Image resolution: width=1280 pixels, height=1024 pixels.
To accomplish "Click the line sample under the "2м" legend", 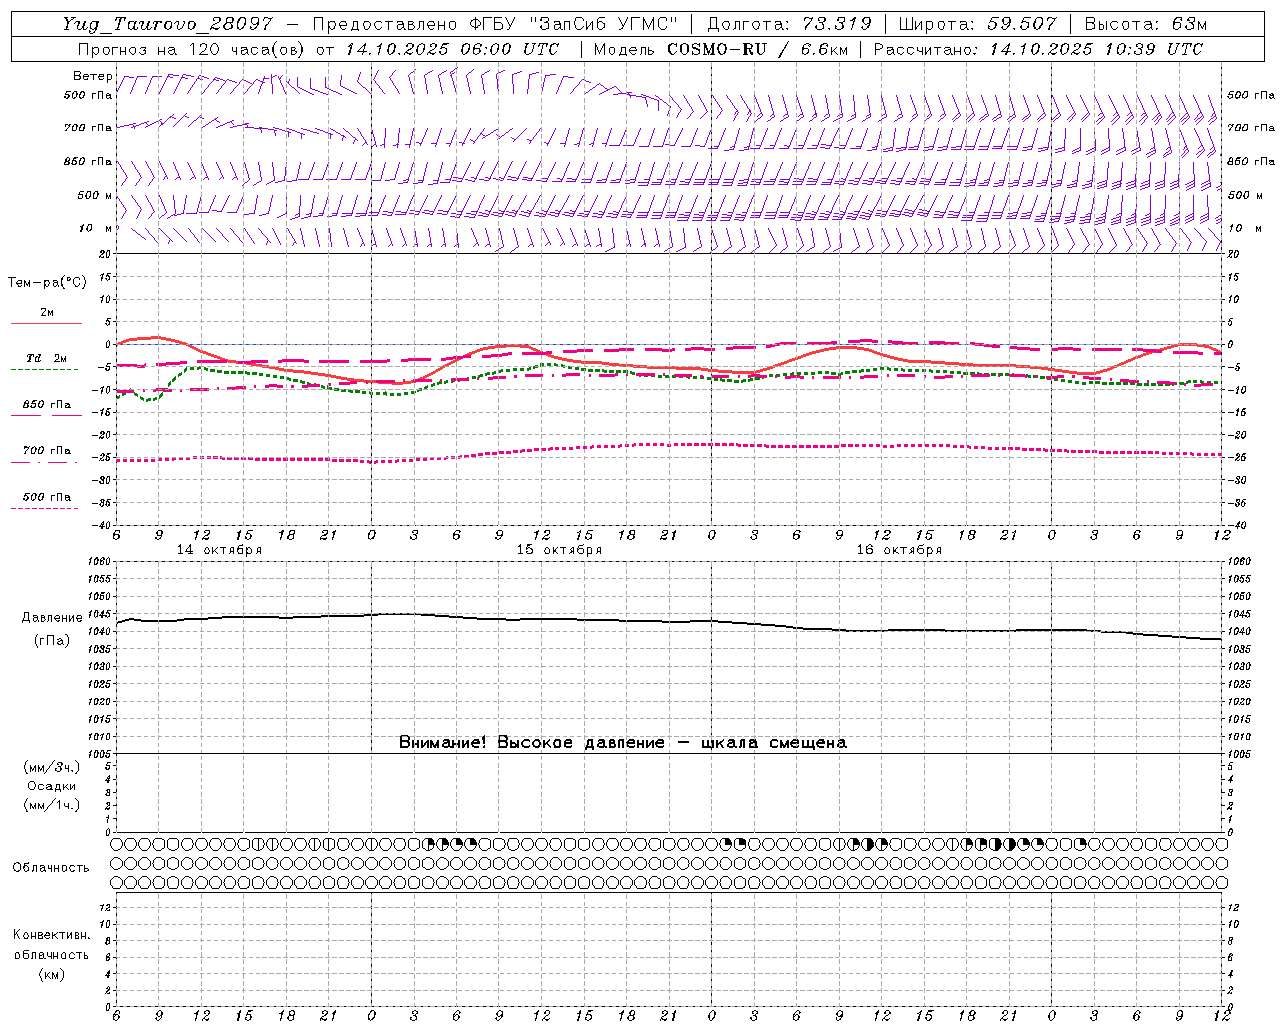I will coord(46,323).
